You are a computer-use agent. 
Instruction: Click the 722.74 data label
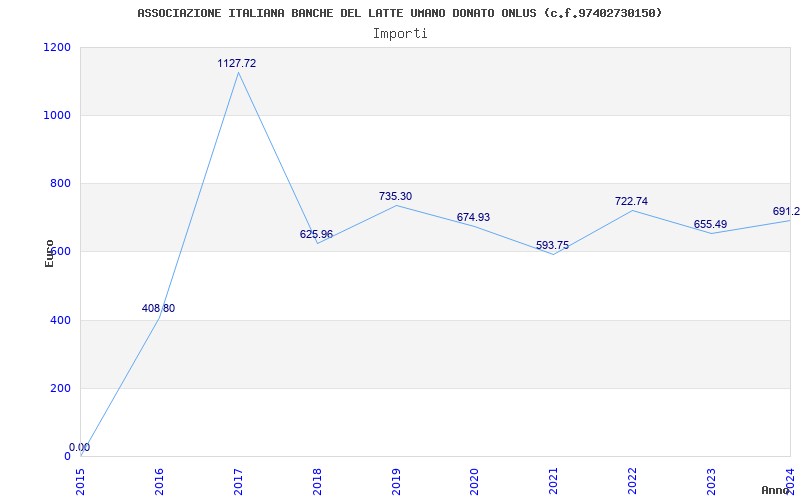(x=631, y=201)
